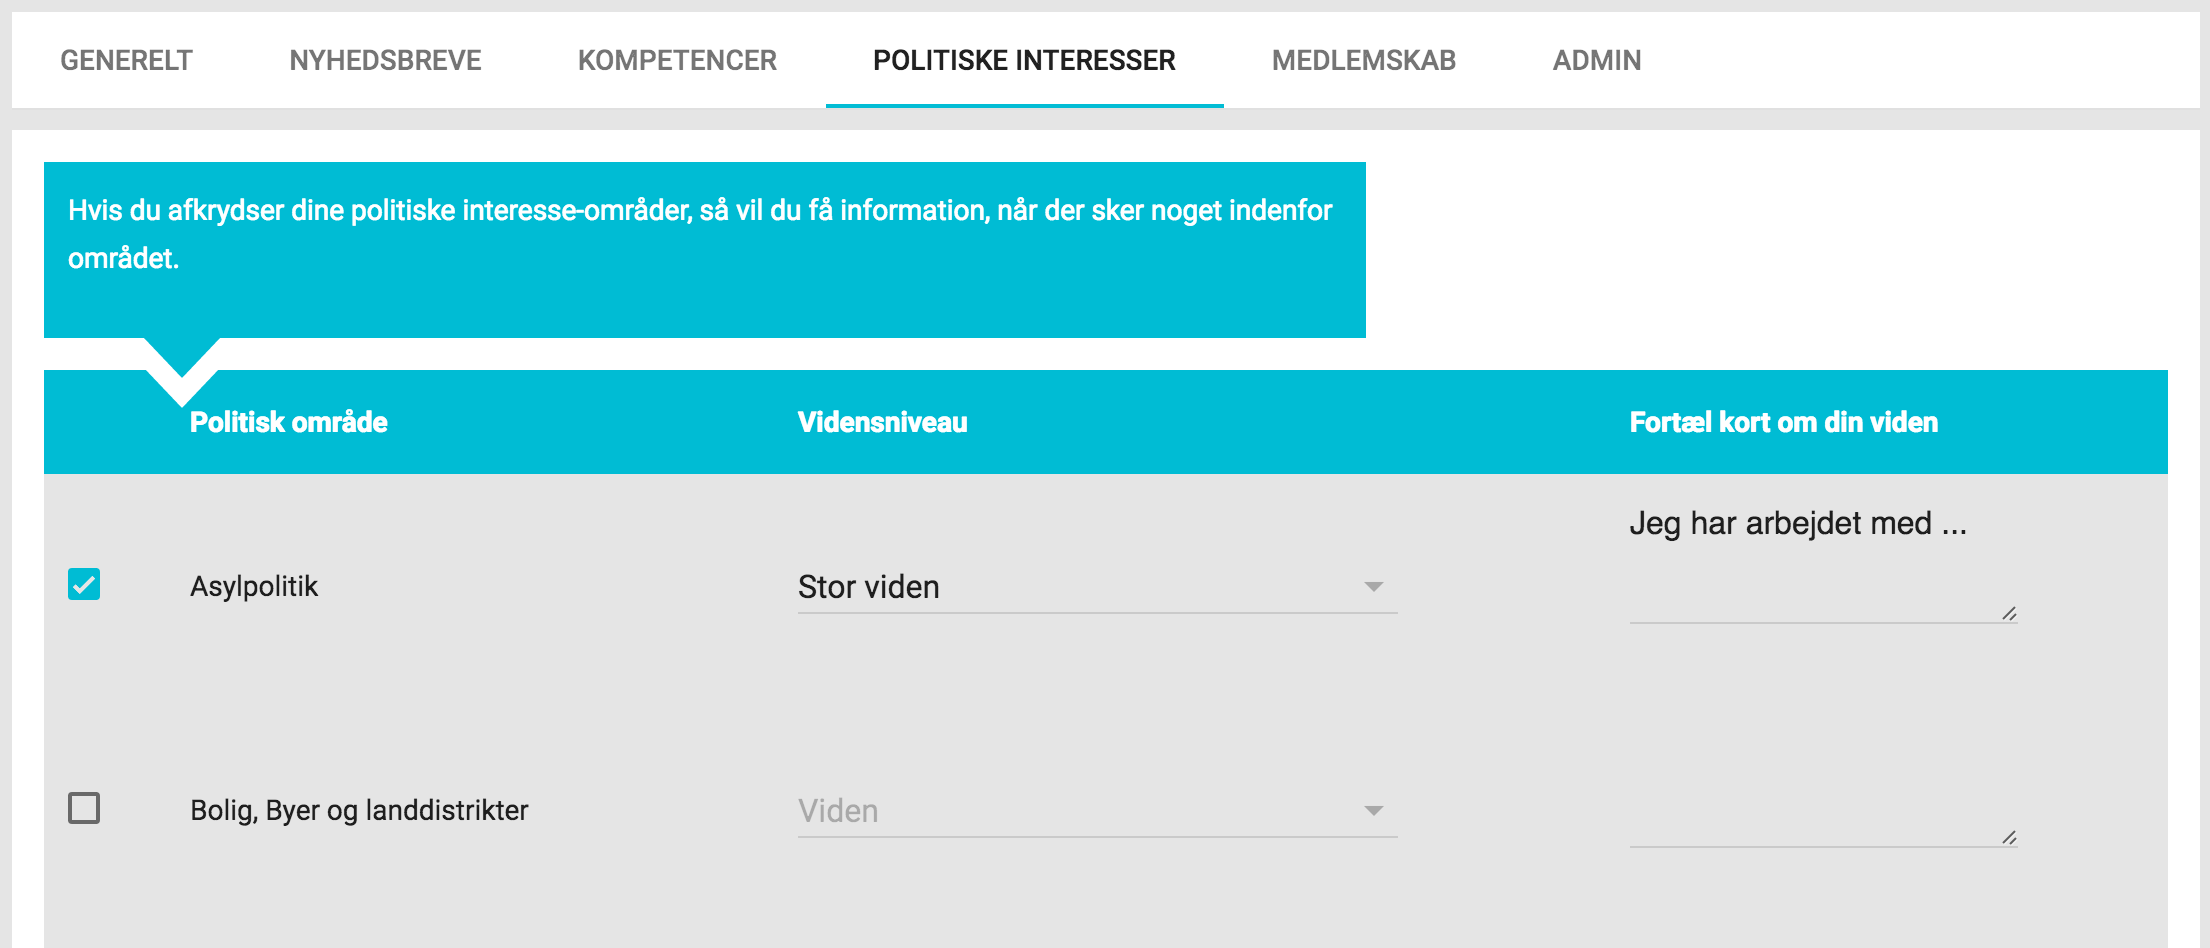Click the Asylpolitik row label

pyautogui.click(x=254, y=586)
